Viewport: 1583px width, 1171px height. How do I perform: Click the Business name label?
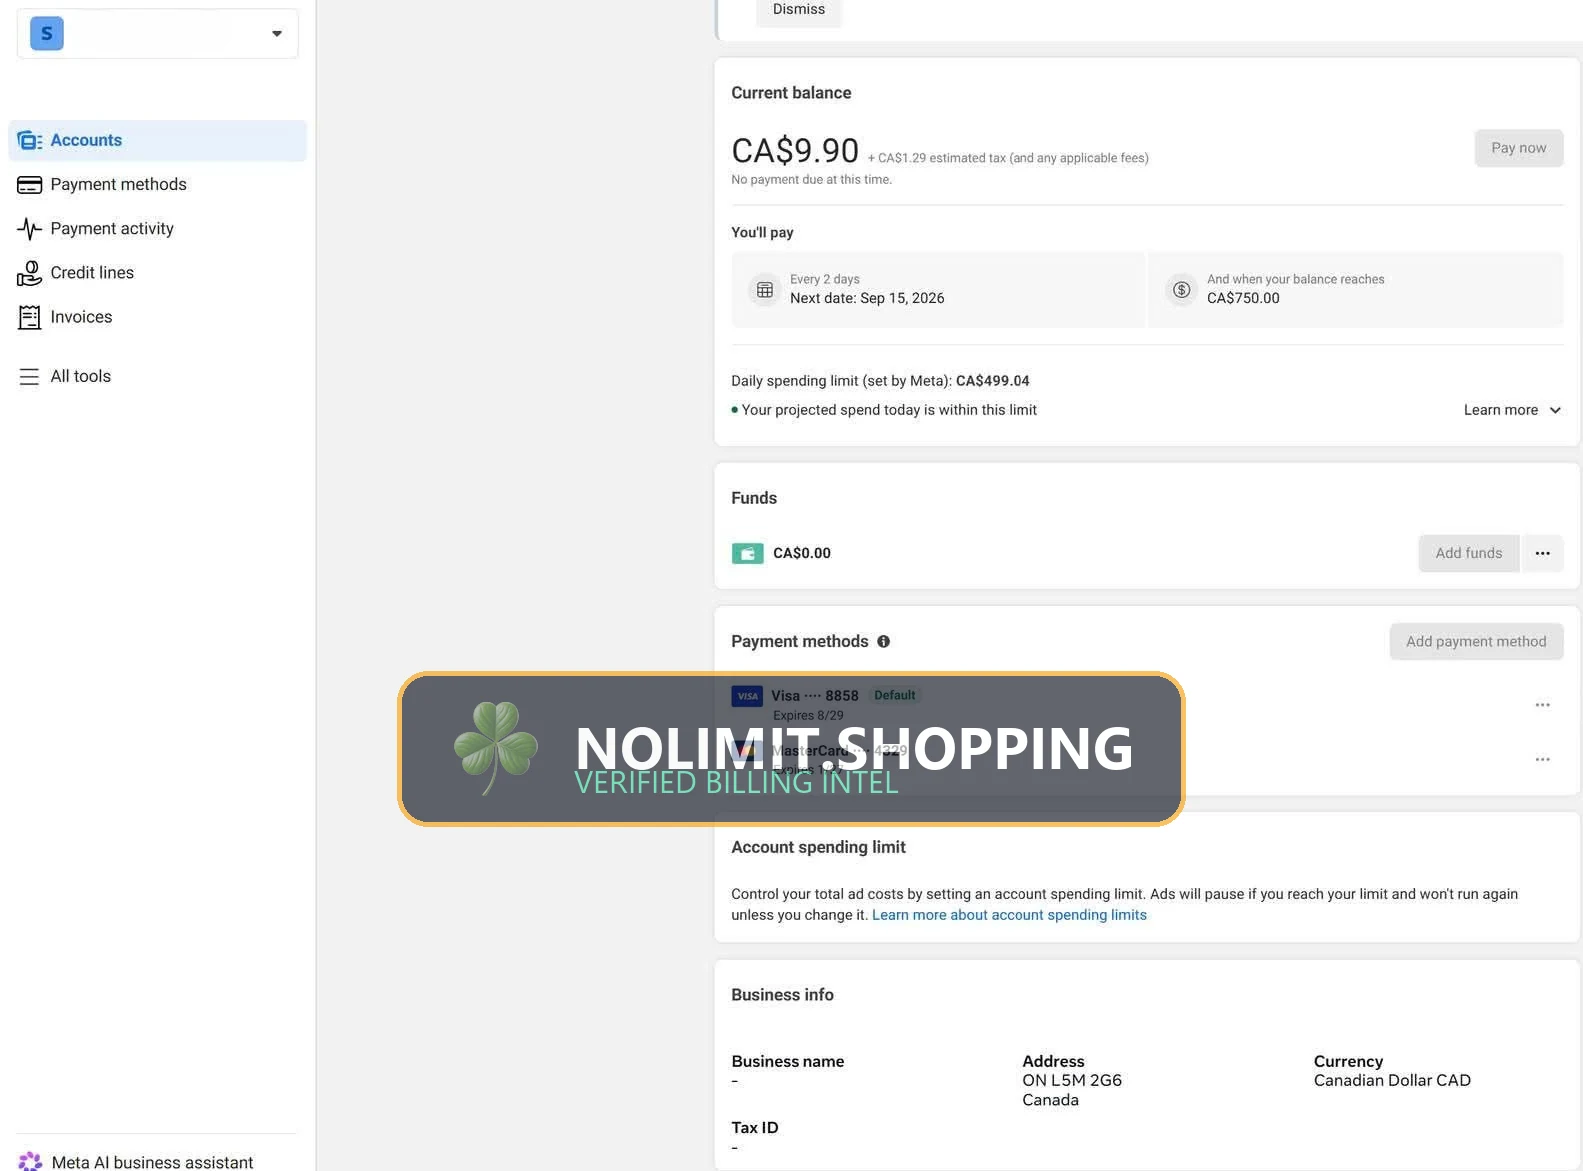[x=788, y=1061]
